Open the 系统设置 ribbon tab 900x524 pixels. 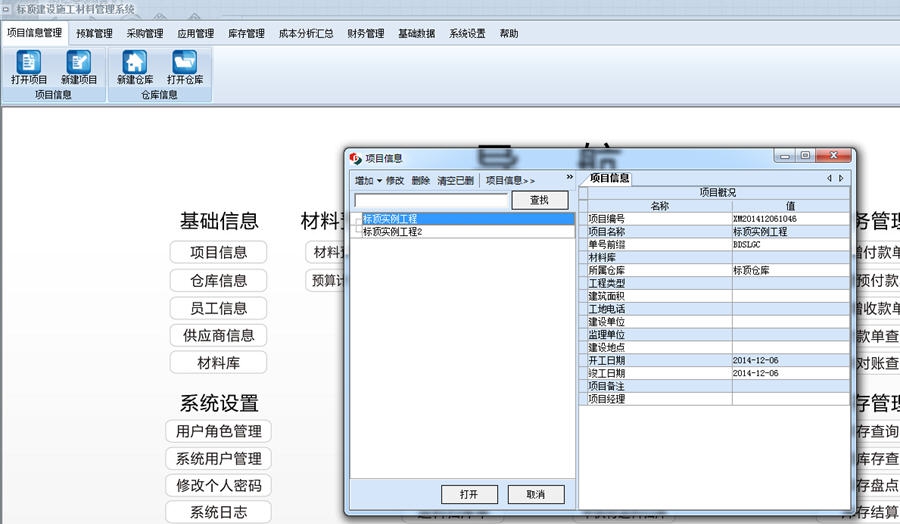point(467,33)
